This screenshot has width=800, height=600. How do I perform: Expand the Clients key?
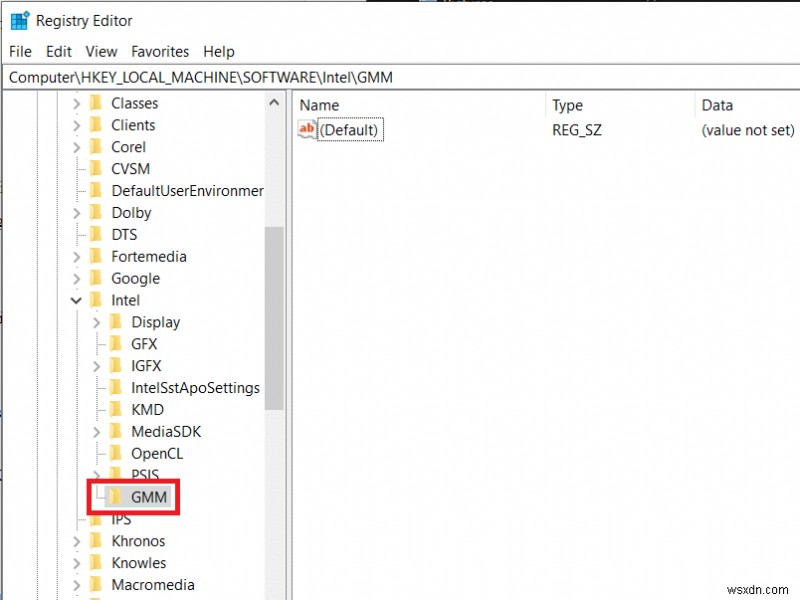point(77,126)
